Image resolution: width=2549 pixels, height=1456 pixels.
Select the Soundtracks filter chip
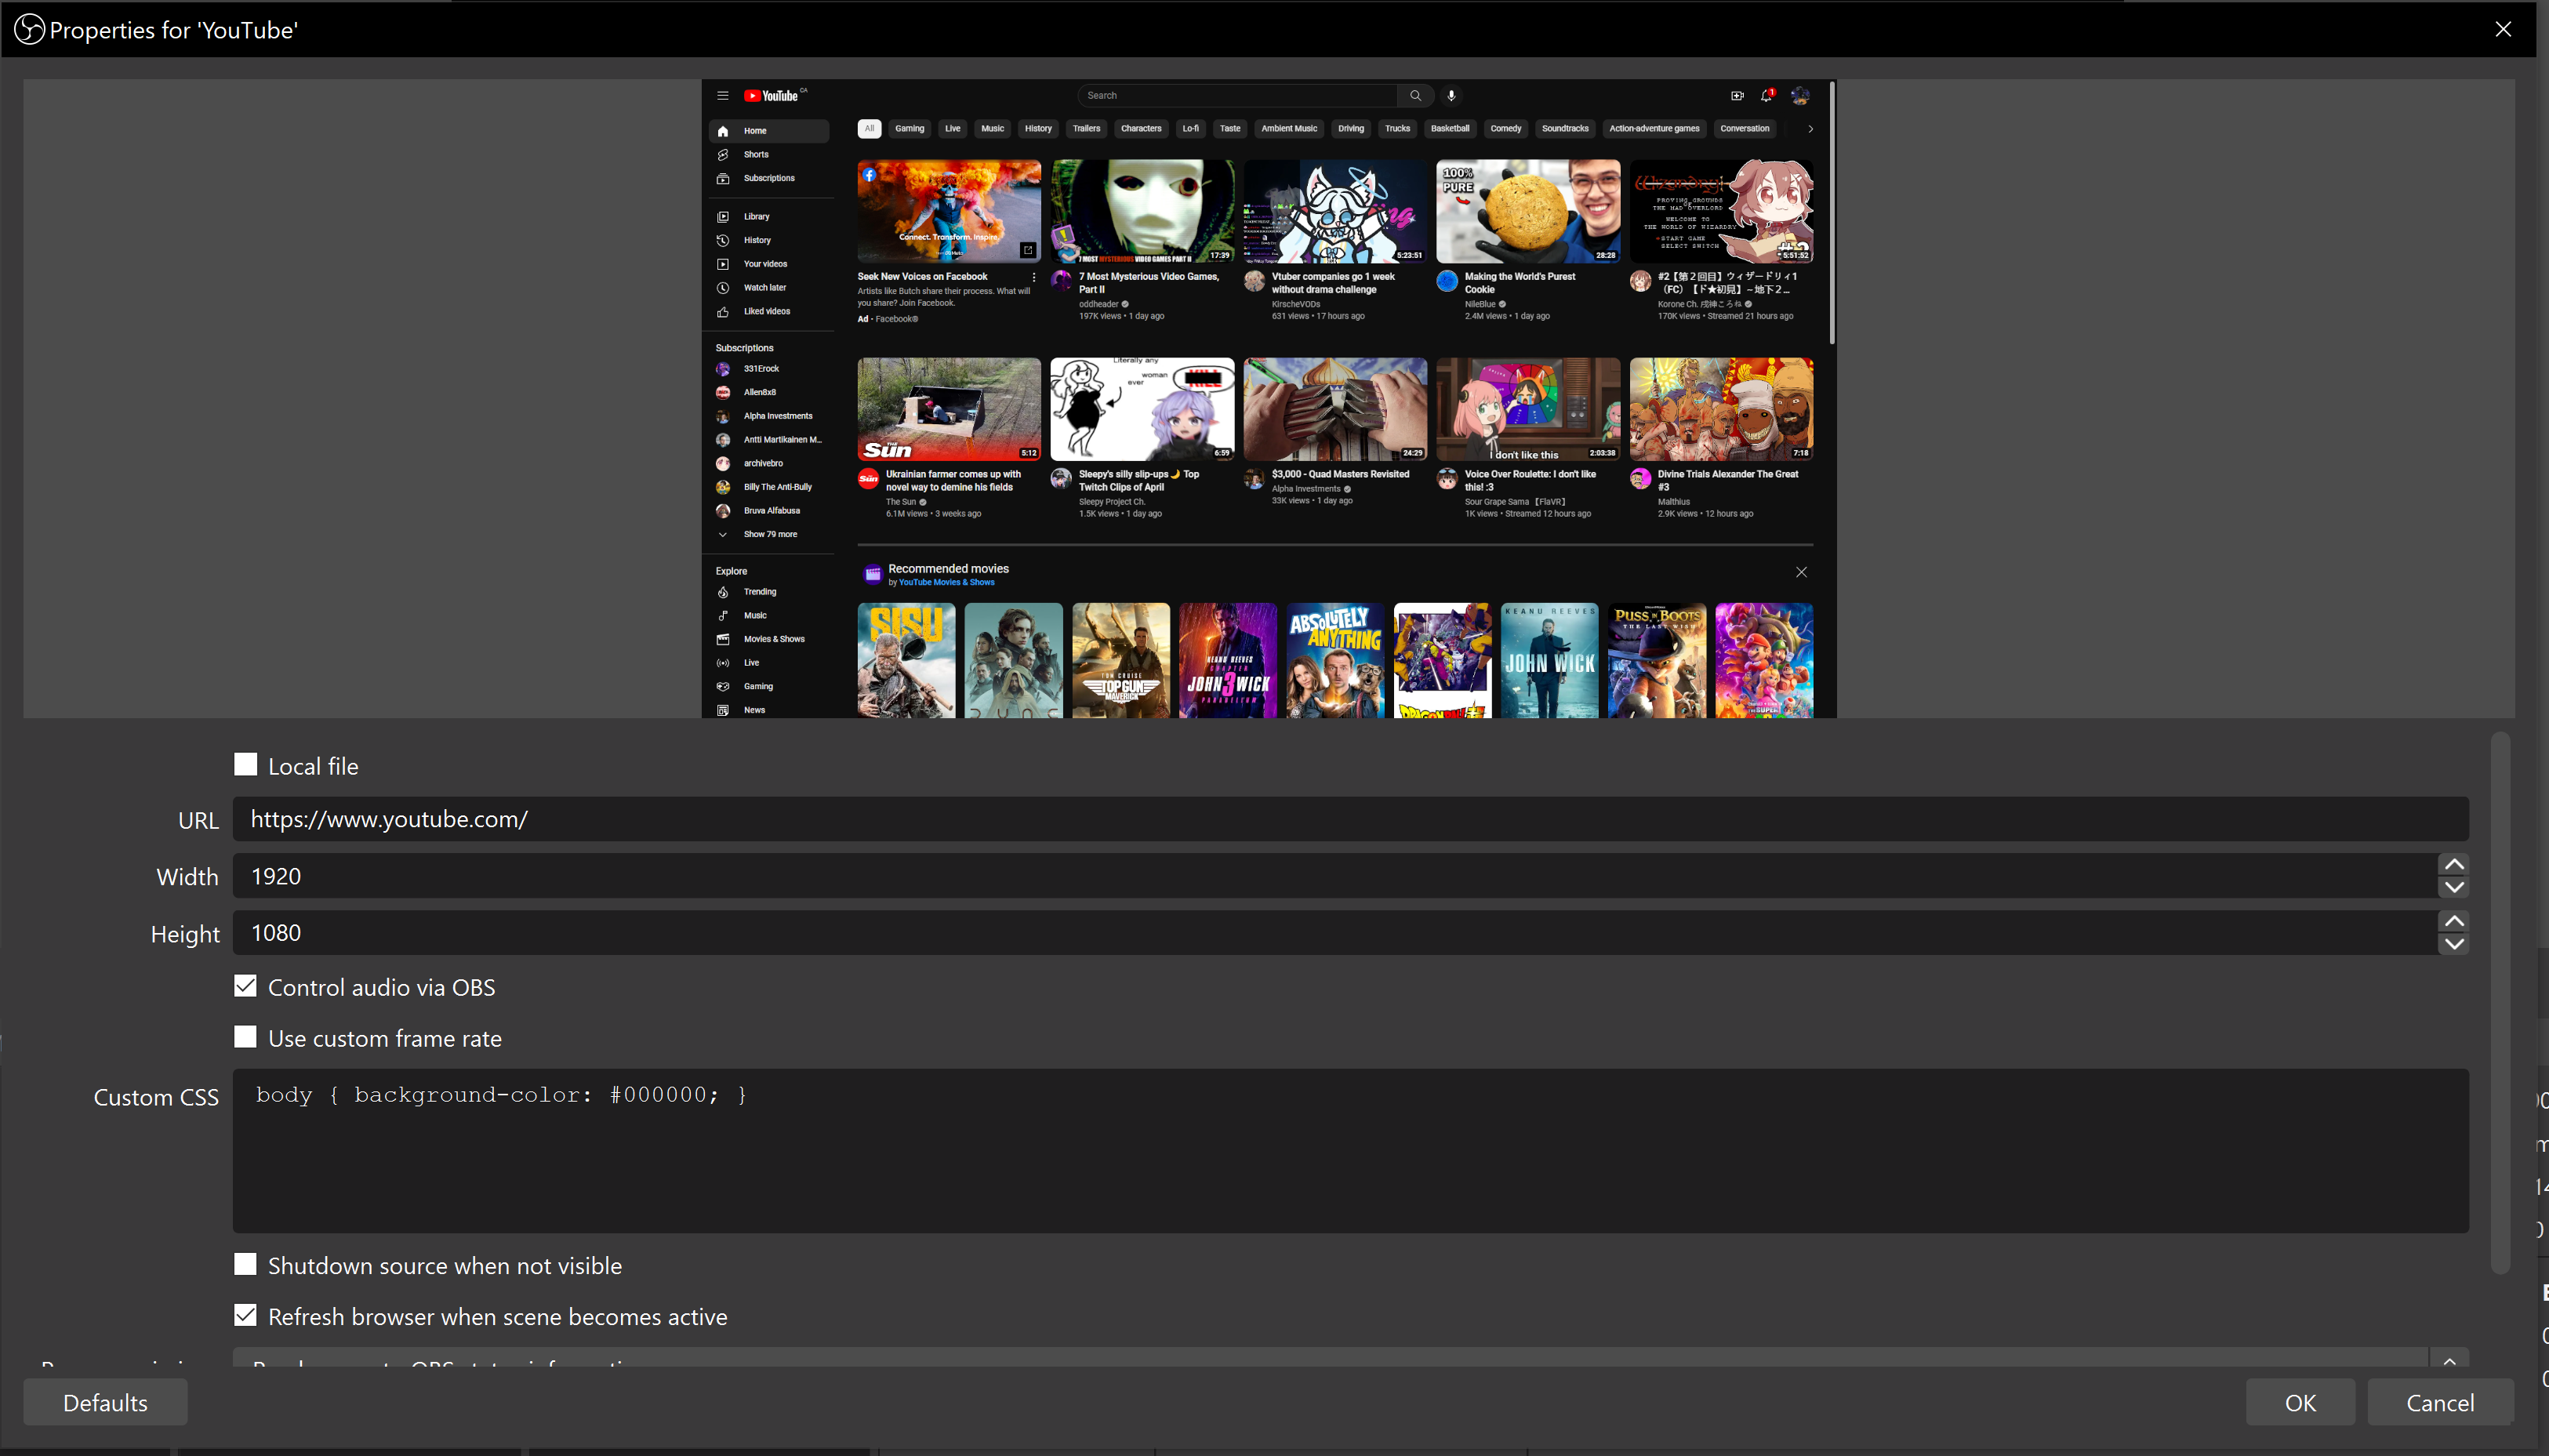(1565, 129)
